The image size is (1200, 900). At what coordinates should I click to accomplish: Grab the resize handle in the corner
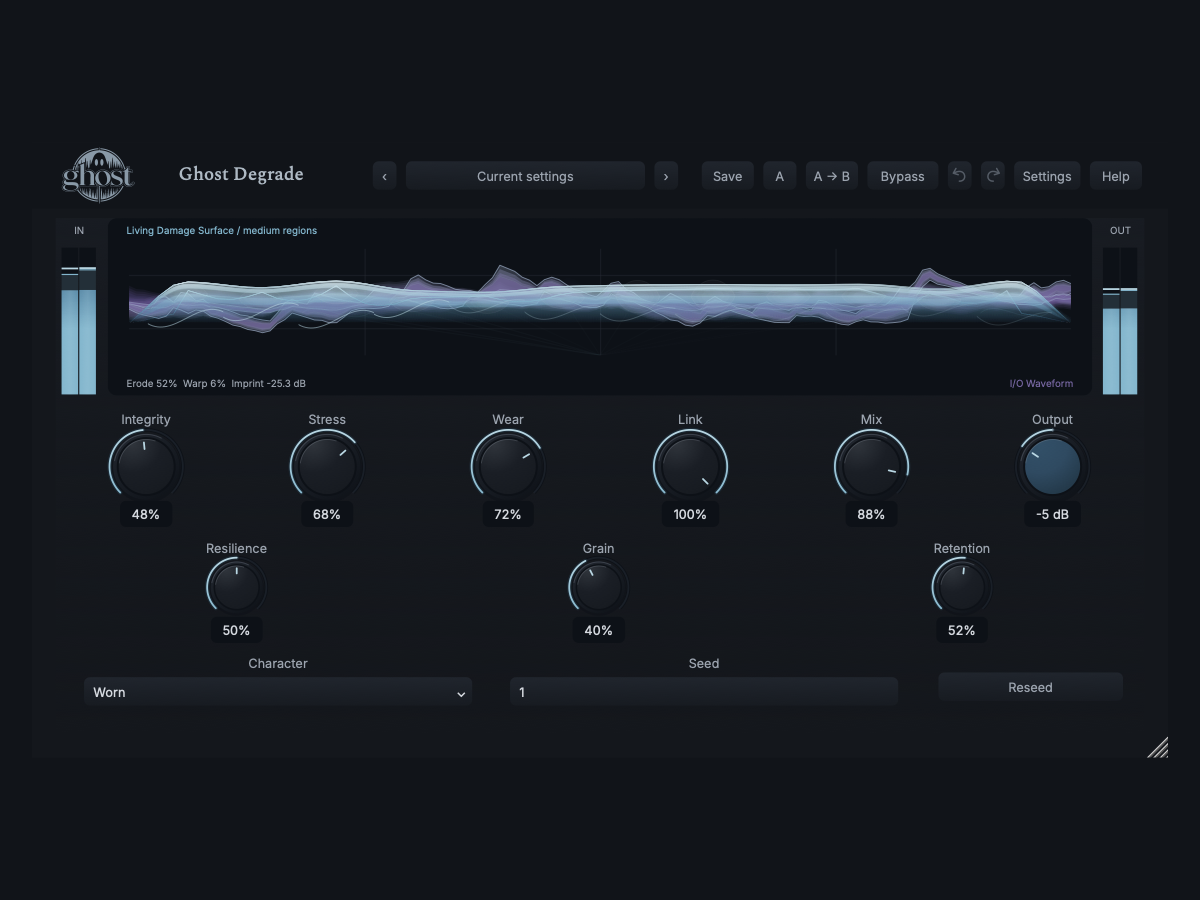(x=1157, y=747)
